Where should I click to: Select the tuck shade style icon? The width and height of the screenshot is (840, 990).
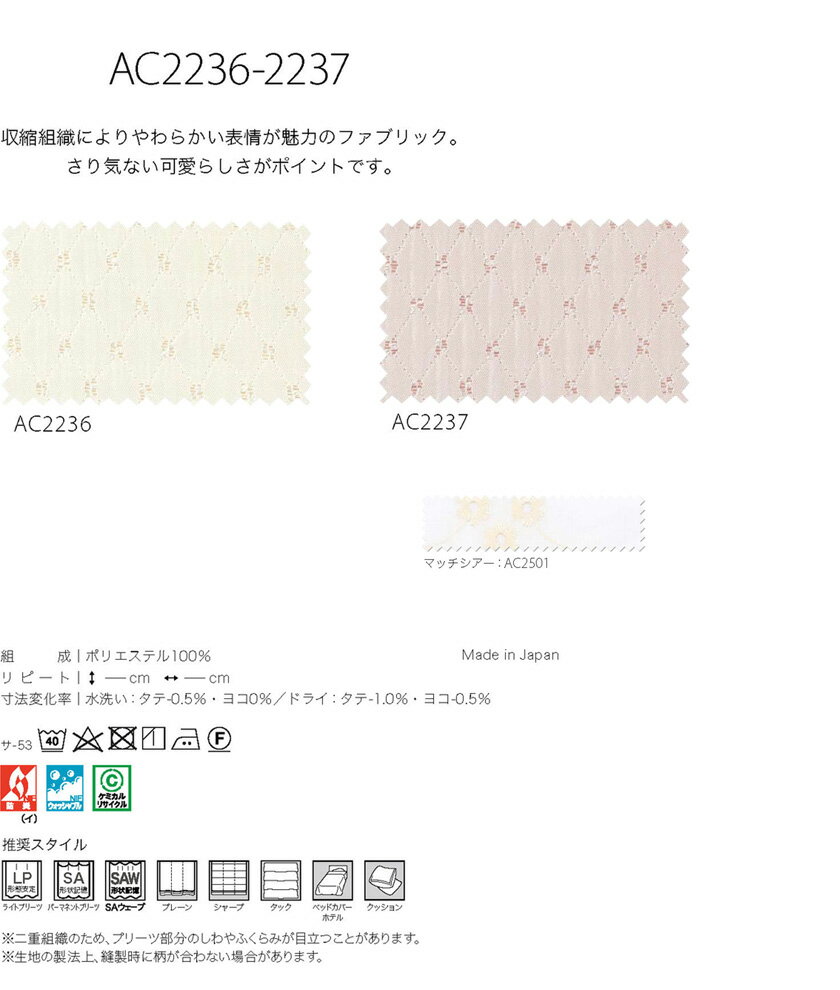(x=280, y=880)
